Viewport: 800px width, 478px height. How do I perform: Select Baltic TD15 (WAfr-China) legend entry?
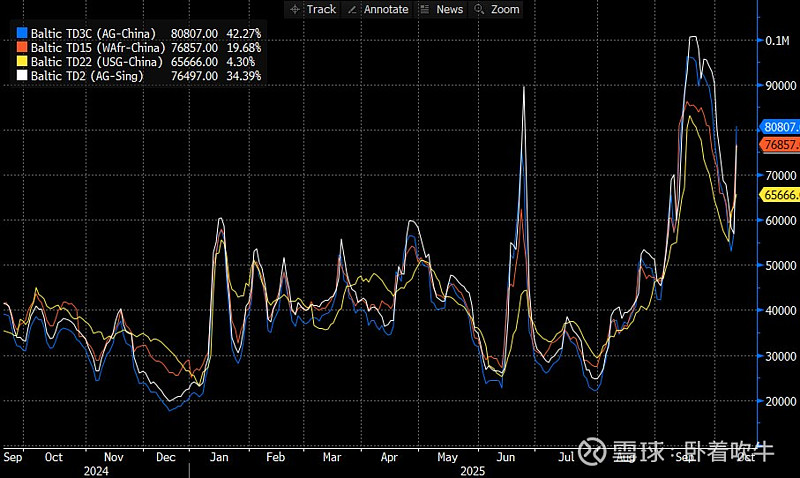(98, 48)
